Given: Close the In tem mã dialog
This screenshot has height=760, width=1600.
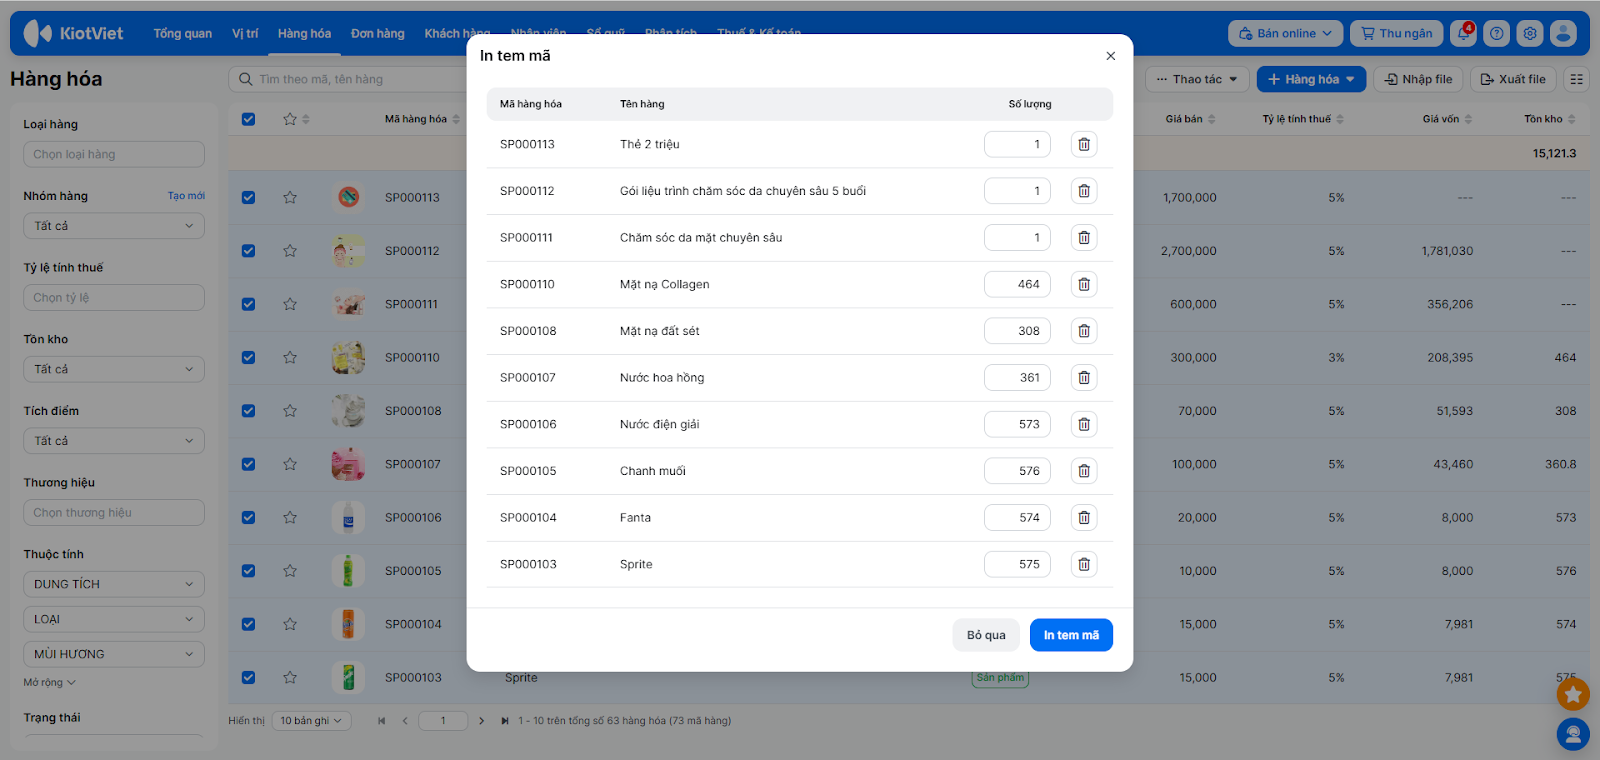Looking at the screenshot, I should [1110, 56].
